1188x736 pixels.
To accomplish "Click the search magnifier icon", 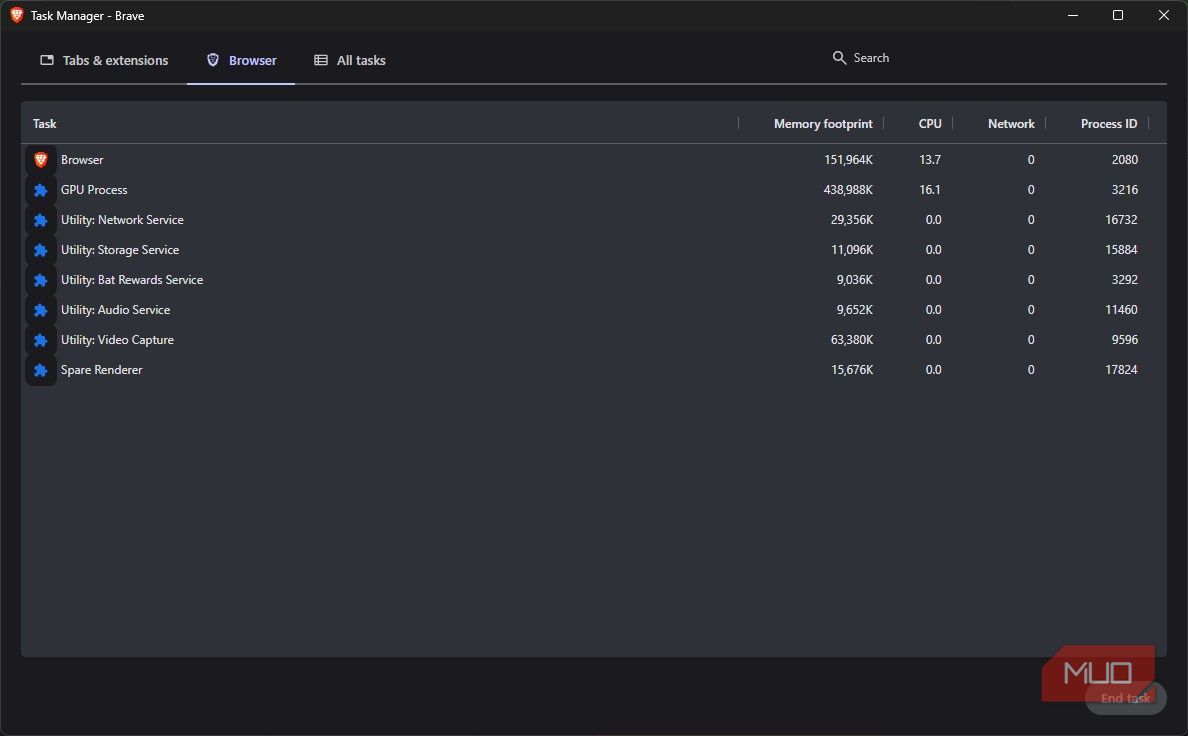I will tap(839, 58).
